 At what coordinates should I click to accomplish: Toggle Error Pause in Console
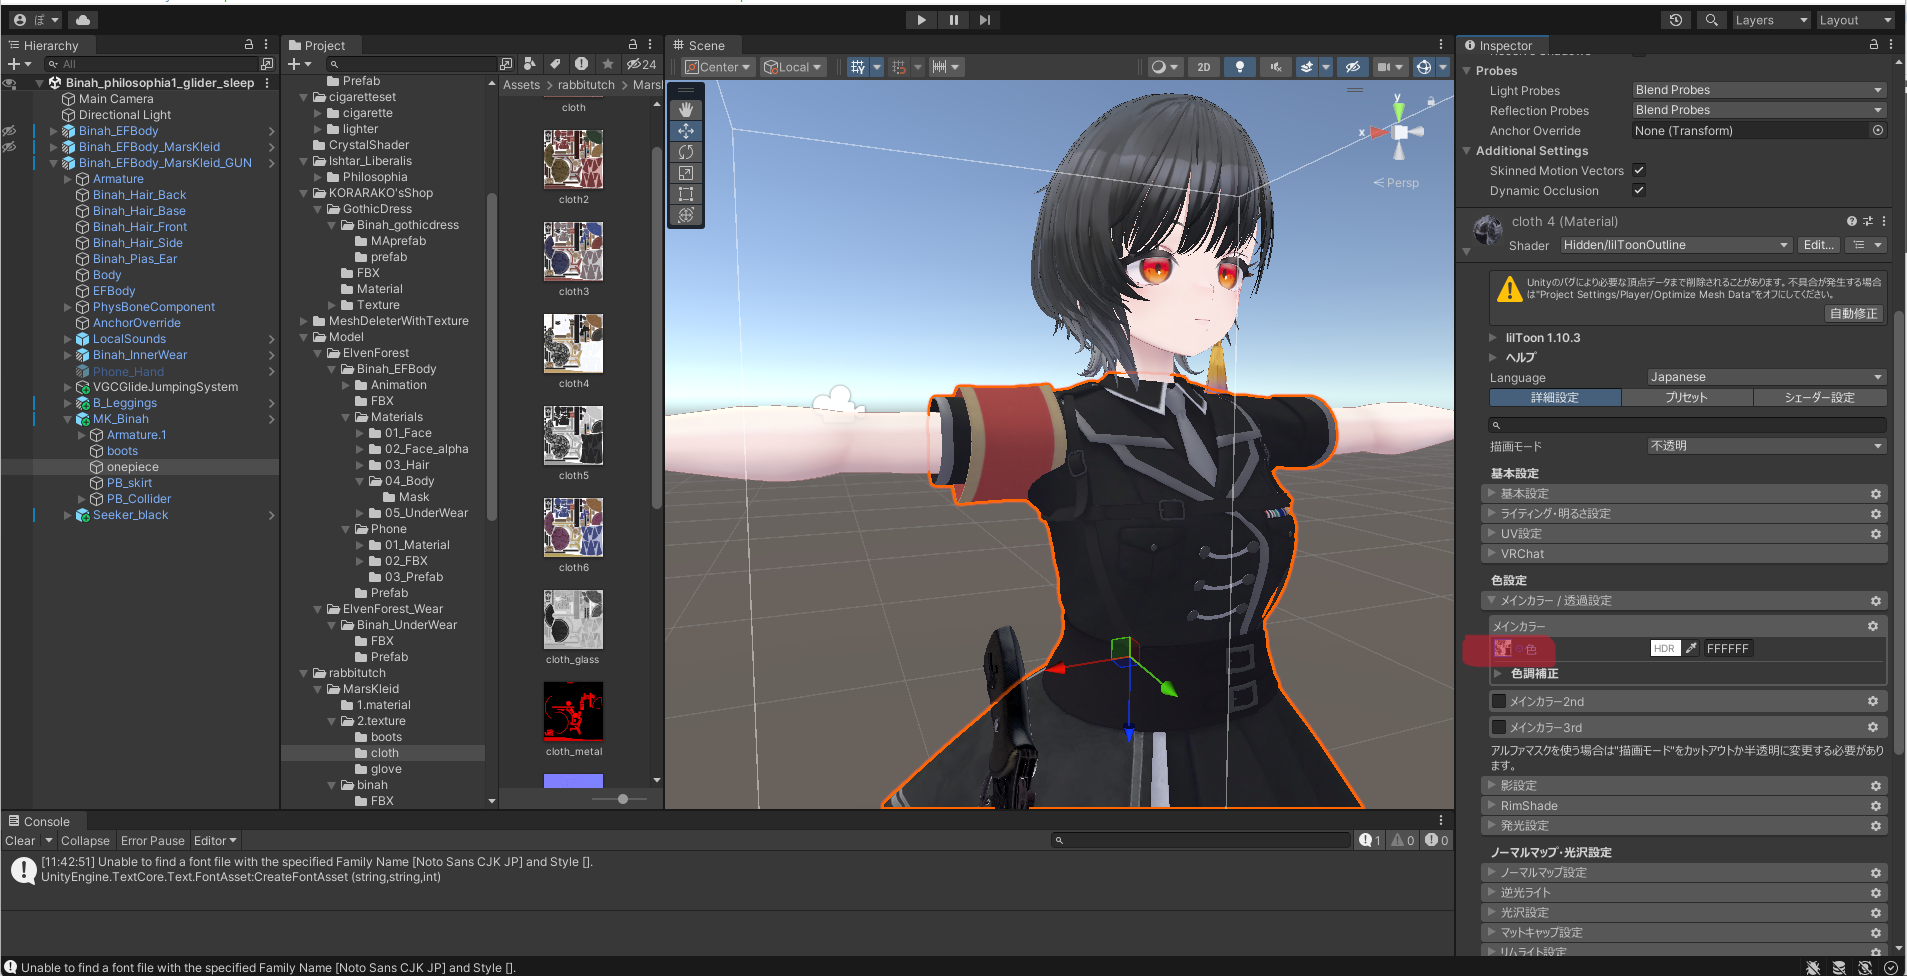153,841
